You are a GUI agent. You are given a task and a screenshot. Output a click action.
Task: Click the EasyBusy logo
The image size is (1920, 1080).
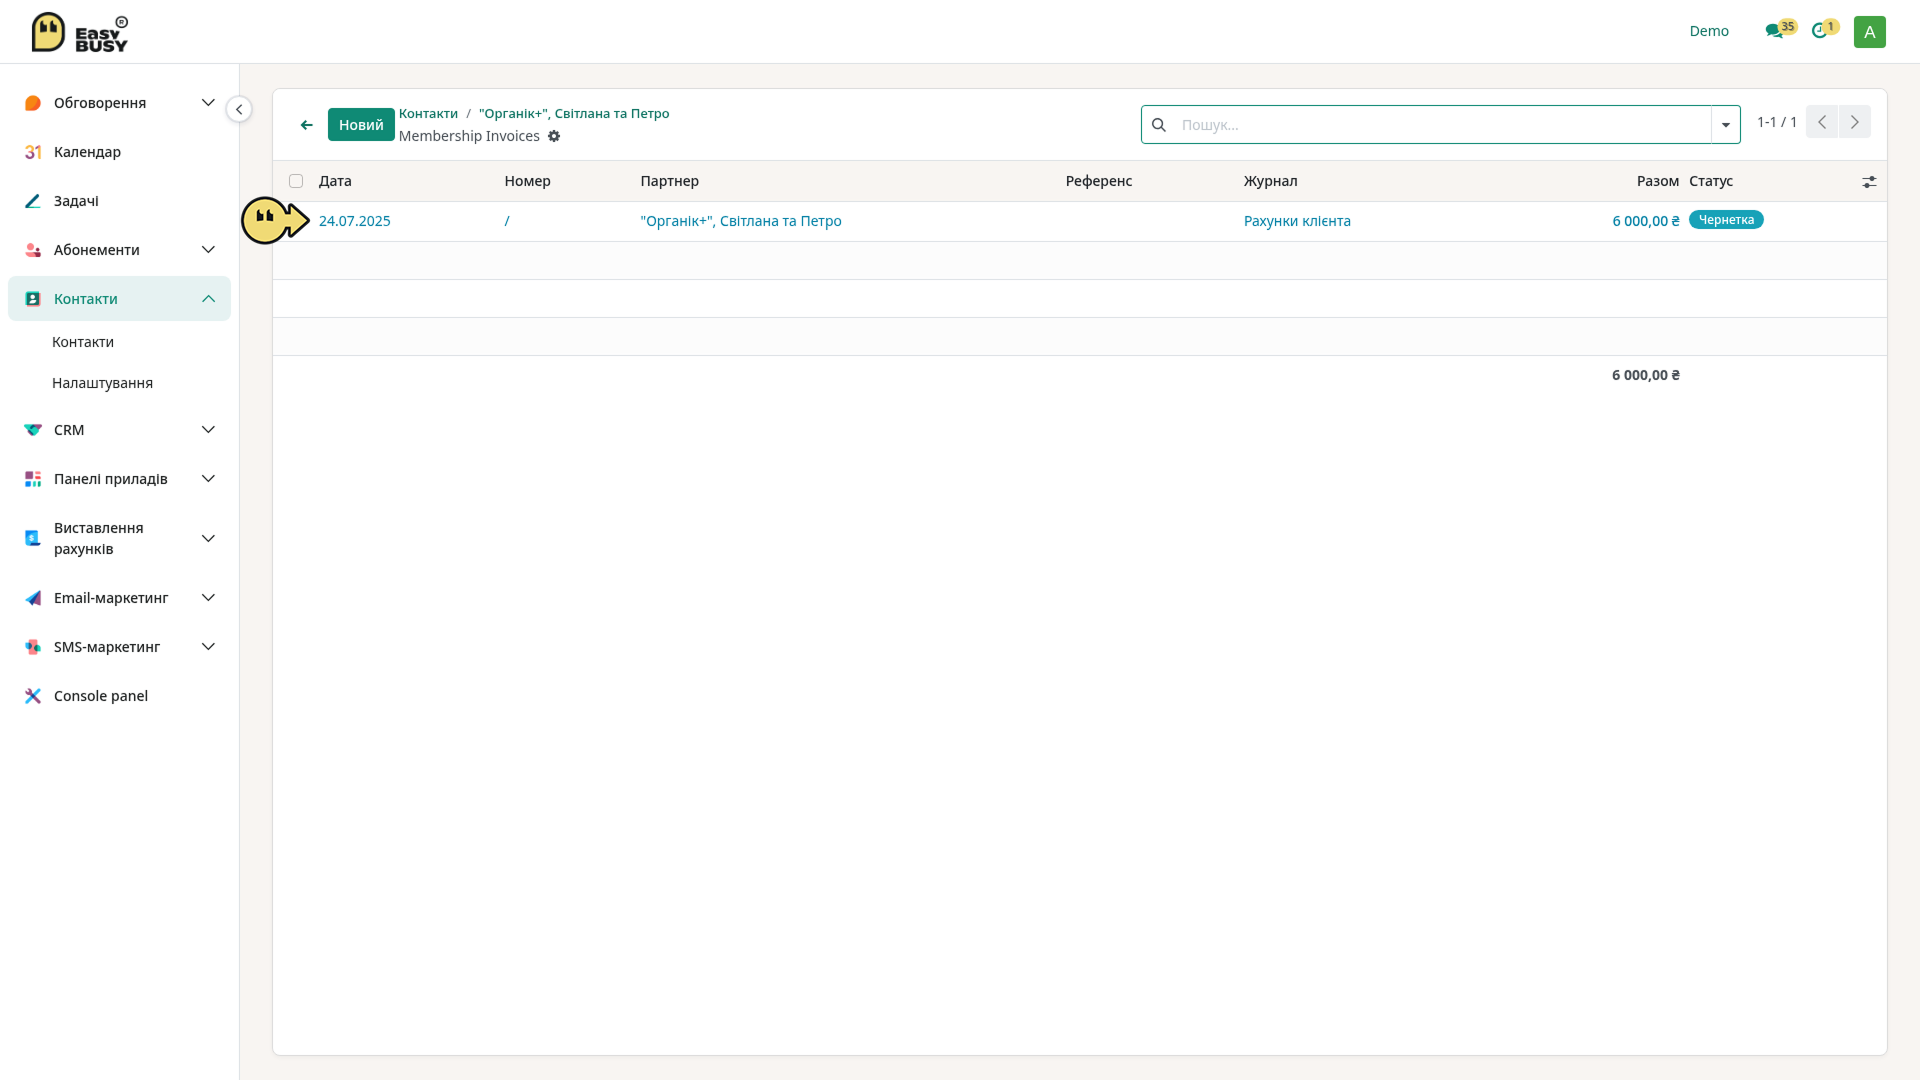click(x=80, y=32)
